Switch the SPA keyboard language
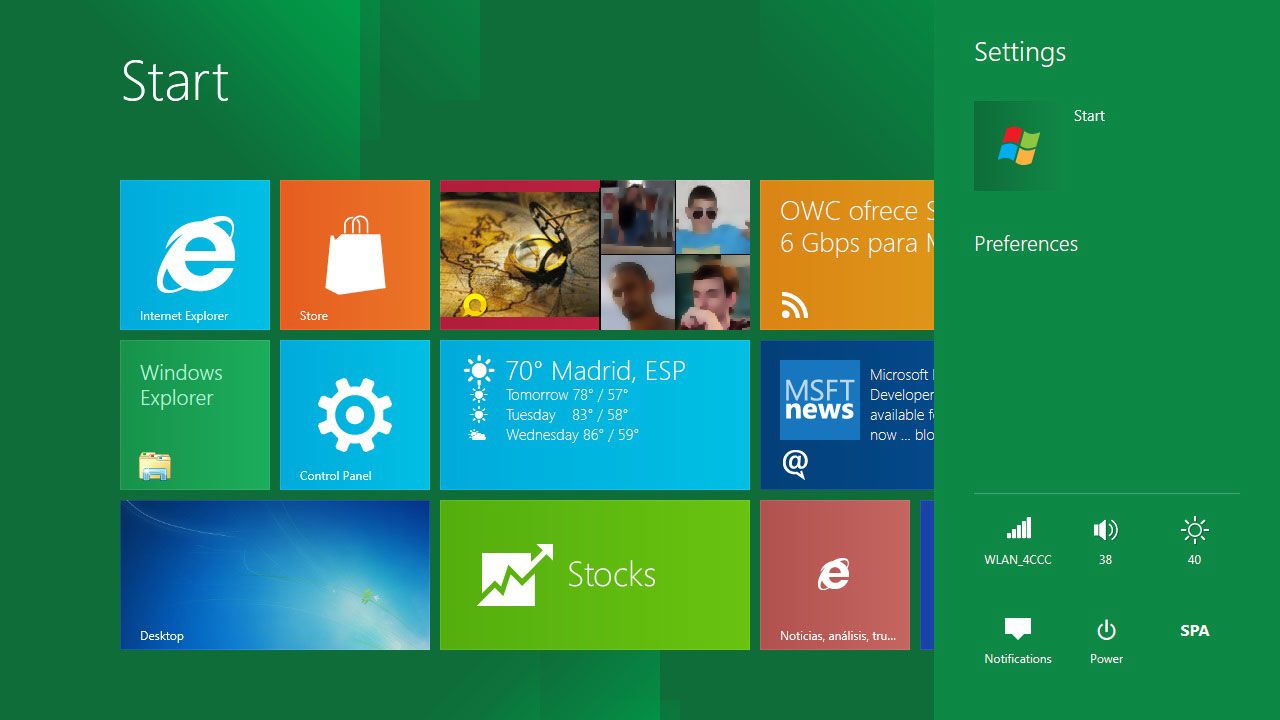Image resolution: width=1280 pixels, height=720 pixels. (1194, 631)
